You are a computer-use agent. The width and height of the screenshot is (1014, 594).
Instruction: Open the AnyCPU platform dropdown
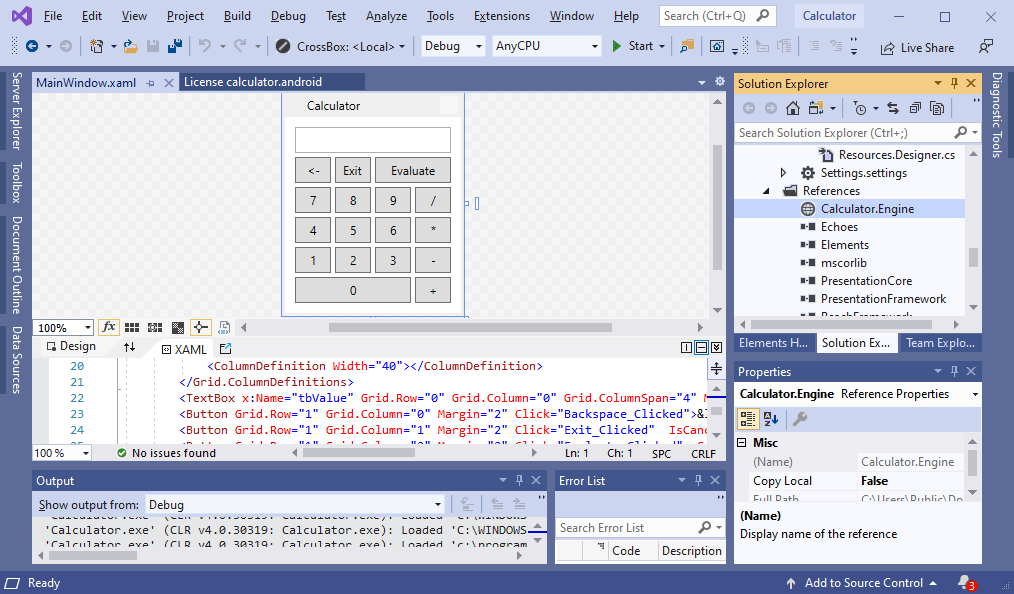(594, 46)
